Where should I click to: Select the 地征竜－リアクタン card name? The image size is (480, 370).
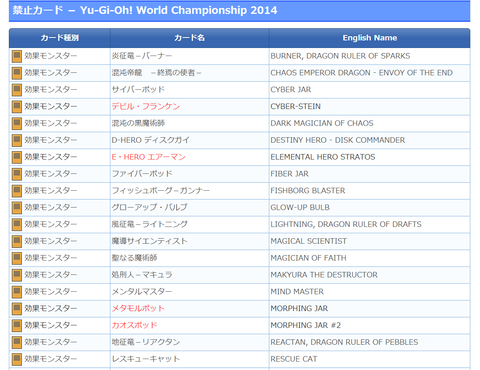(146, 342)
